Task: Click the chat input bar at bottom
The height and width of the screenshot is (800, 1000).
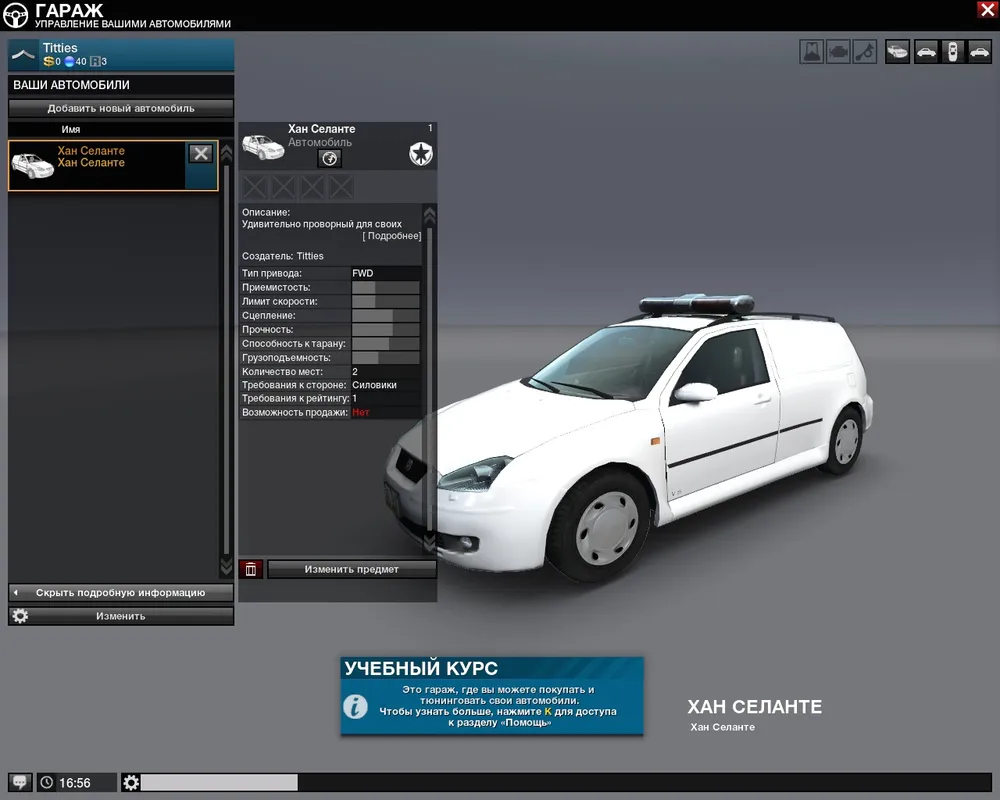Action: pos(560,782)
